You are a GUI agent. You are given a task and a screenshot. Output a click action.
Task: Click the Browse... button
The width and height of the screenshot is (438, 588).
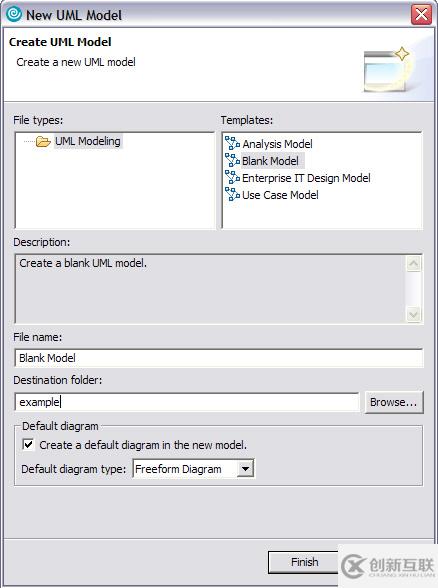[x=394, y=402]
